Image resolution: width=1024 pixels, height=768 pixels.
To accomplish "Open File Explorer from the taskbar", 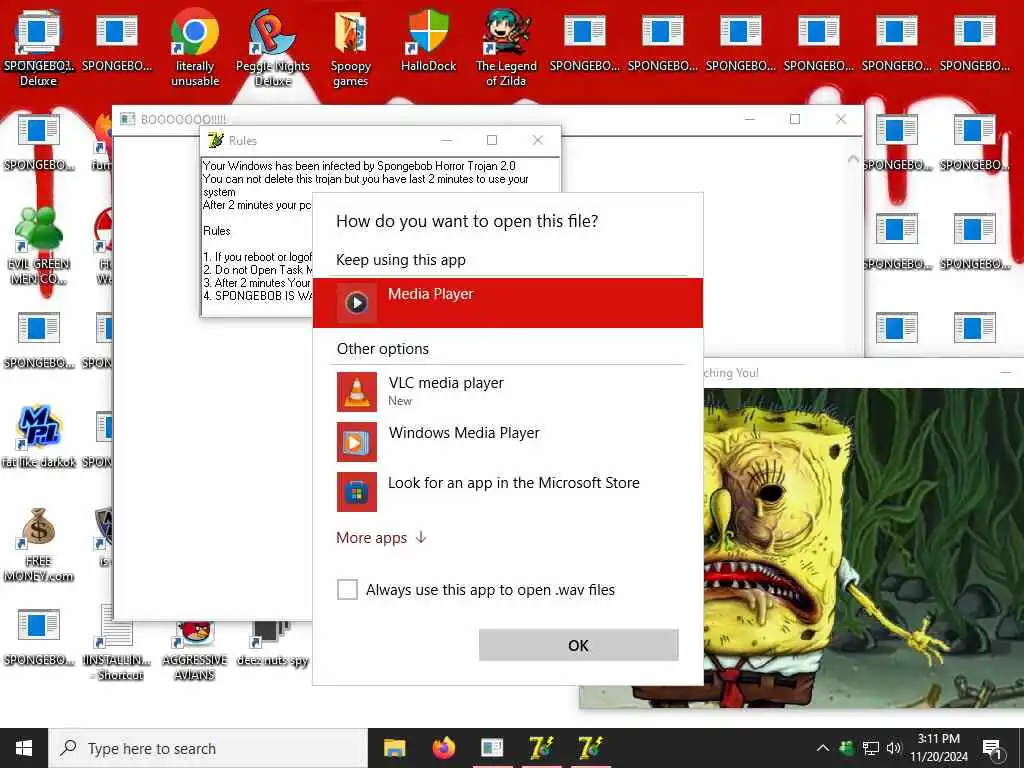I will coord(394,748).
